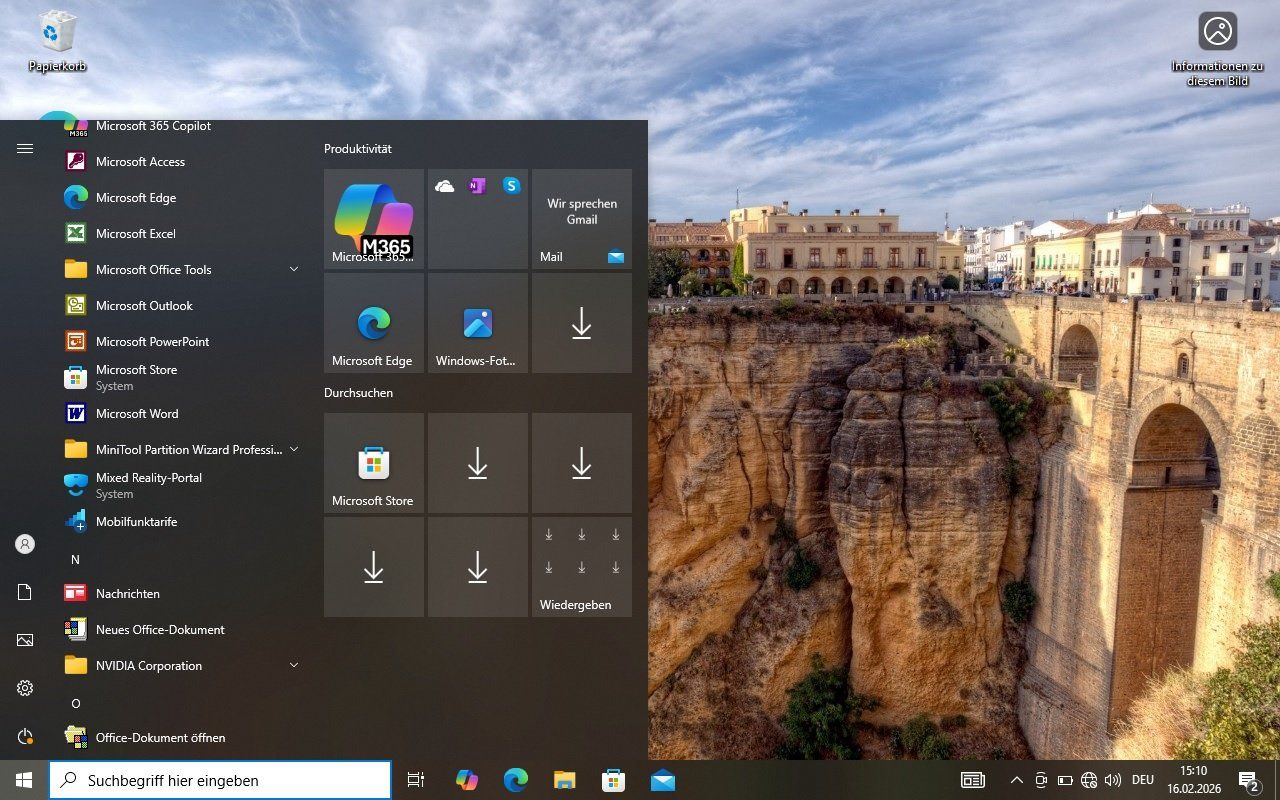
Task: Open the Microsoft Edge tile
Action: [x=374, y=323]
